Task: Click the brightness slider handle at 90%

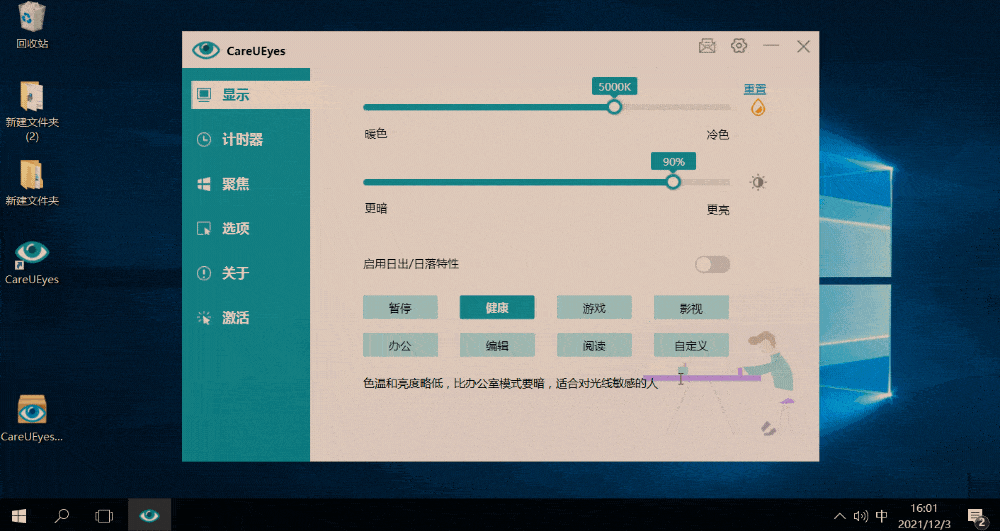Action: 673,182
